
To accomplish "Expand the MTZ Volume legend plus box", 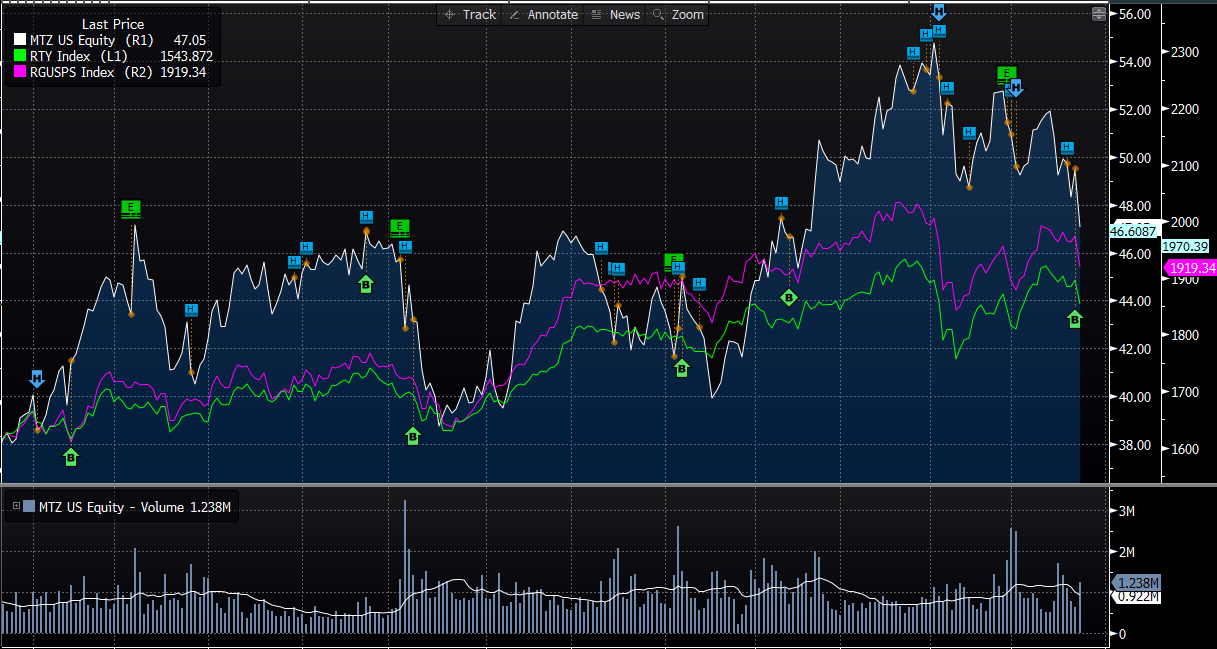I will [15, 507].
